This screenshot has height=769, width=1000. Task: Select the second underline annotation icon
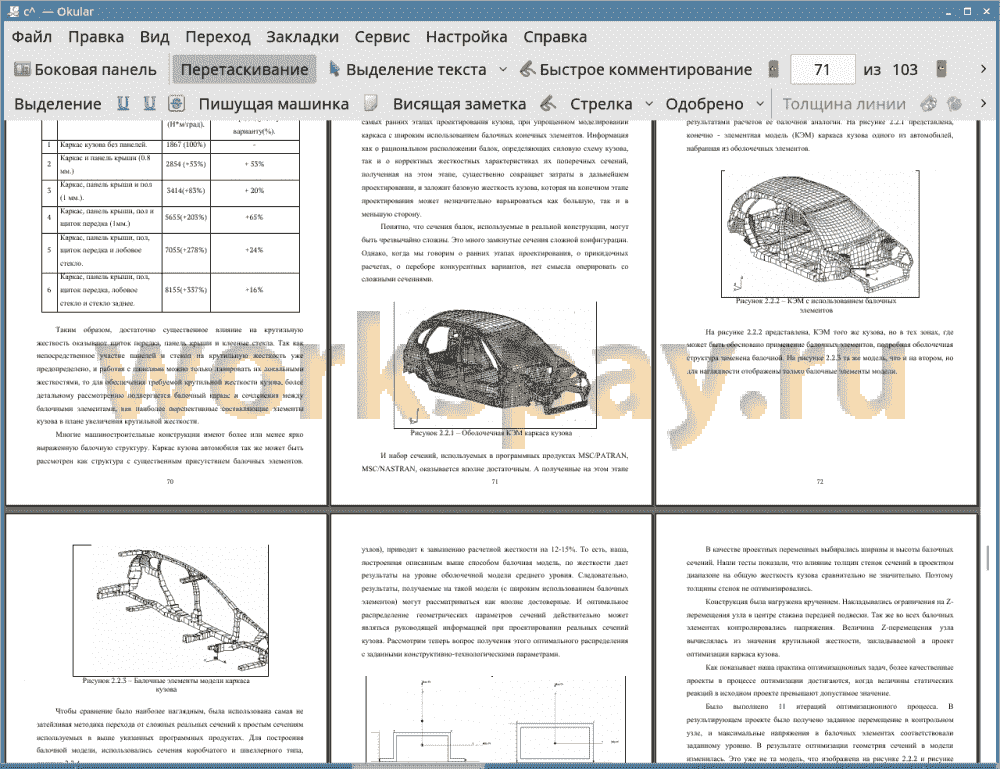click(x=149, y=103)
